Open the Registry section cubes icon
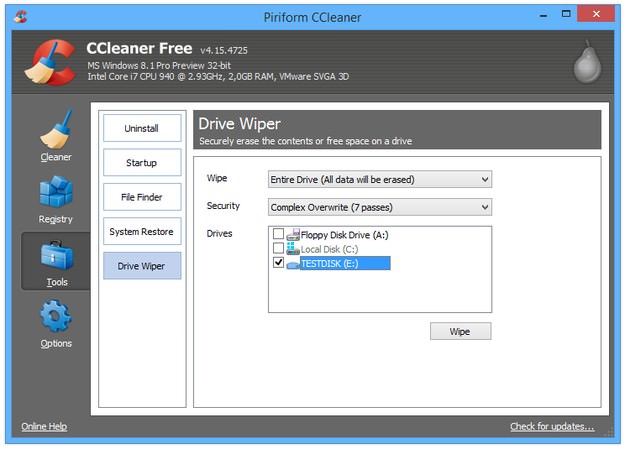625x449 pixels. click(x=56, y=192)
